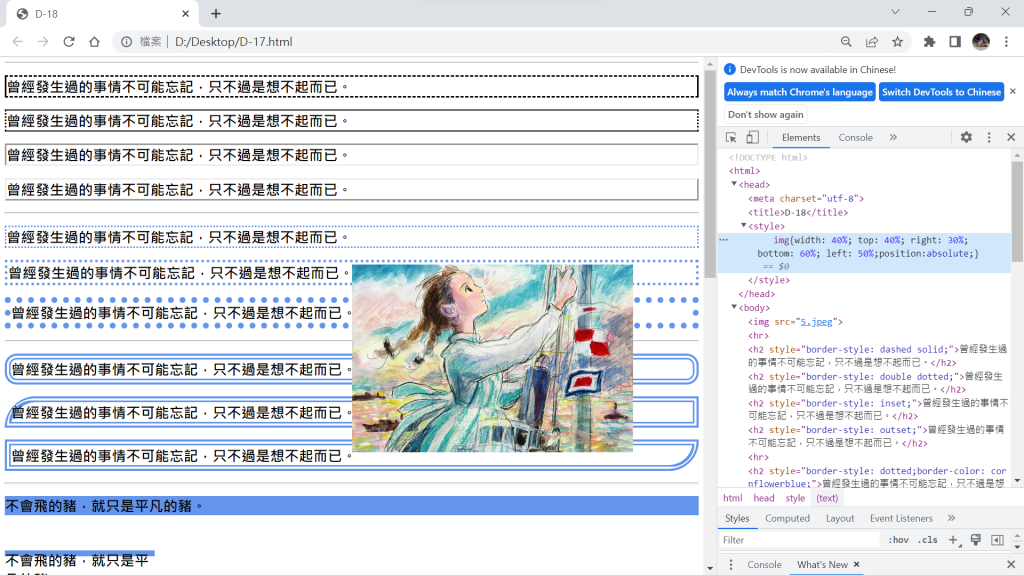Open the Extensions puzzle icon
1024x576 pixels.
[929, 42]
